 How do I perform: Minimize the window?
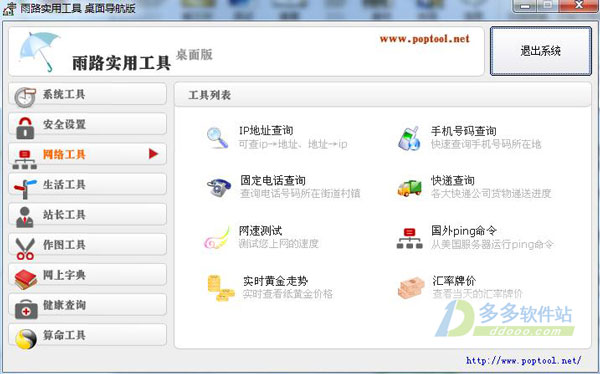(x=525, y=6)
